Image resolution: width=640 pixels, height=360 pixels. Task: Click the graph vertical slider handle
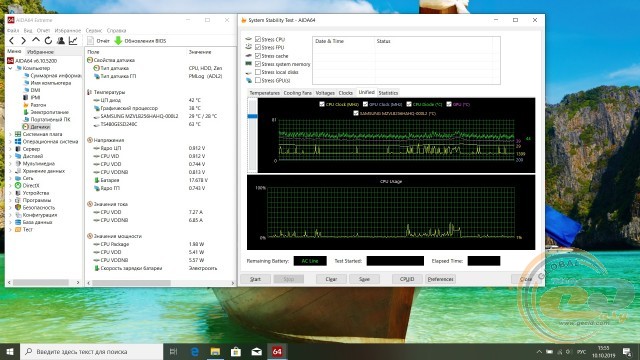(252, 116)
